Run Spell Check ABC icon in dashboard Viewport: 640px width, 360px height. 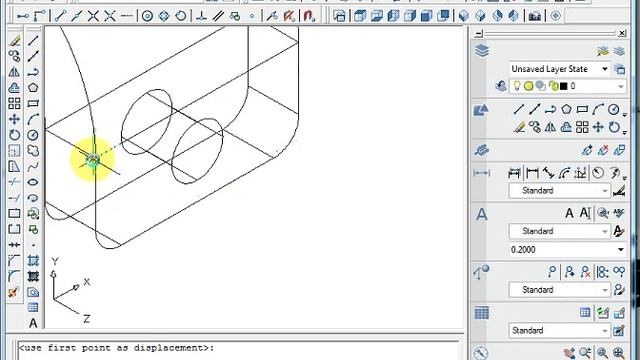click(x=619, y=213)
